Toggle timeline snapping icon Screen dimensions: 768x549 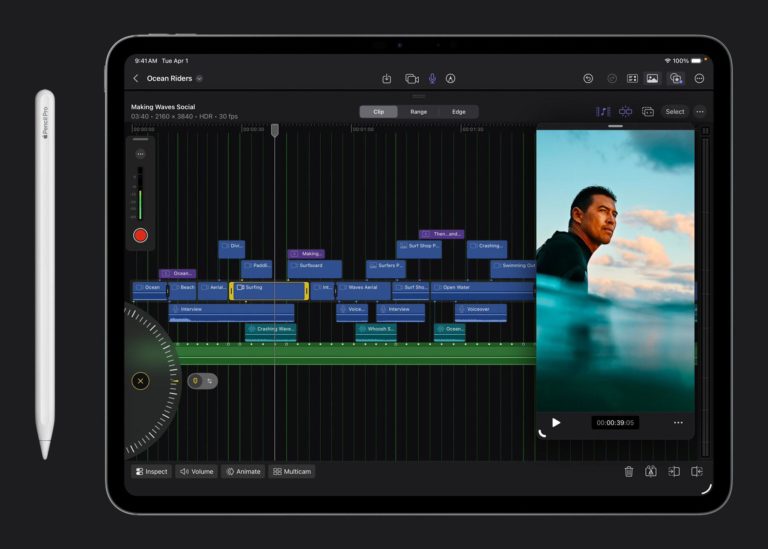625,112
